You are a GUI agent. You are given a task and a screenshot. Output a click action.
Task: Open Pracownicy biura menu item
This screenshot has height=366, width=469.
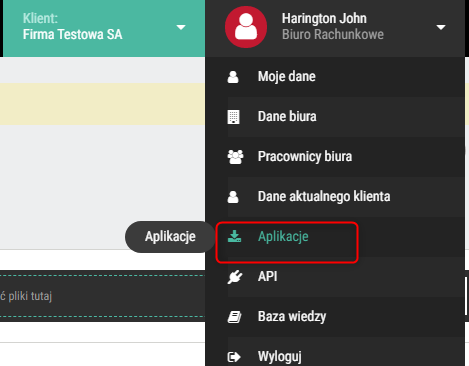pyautogui.click(x=335, y=157)
